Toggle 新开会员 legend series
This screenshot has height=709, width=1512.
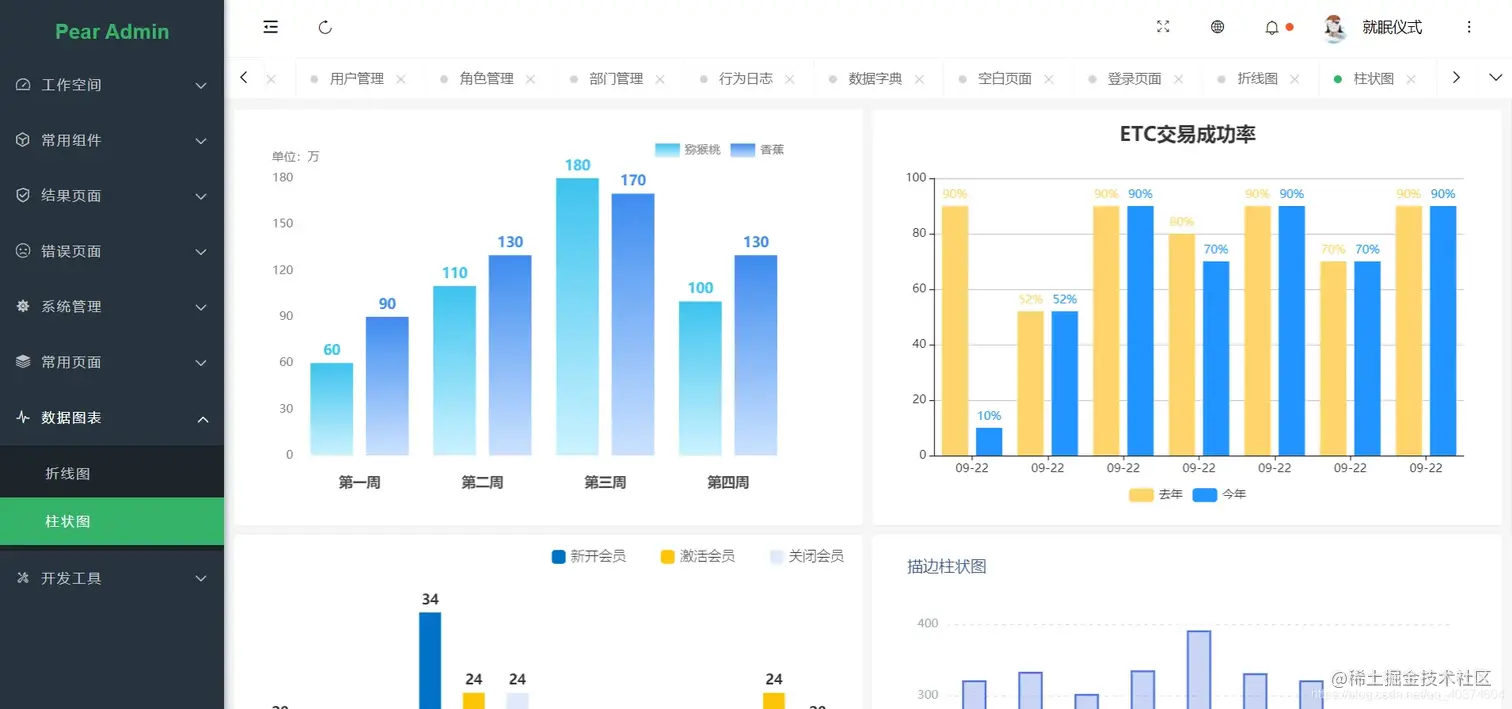(x=589, y=556)
